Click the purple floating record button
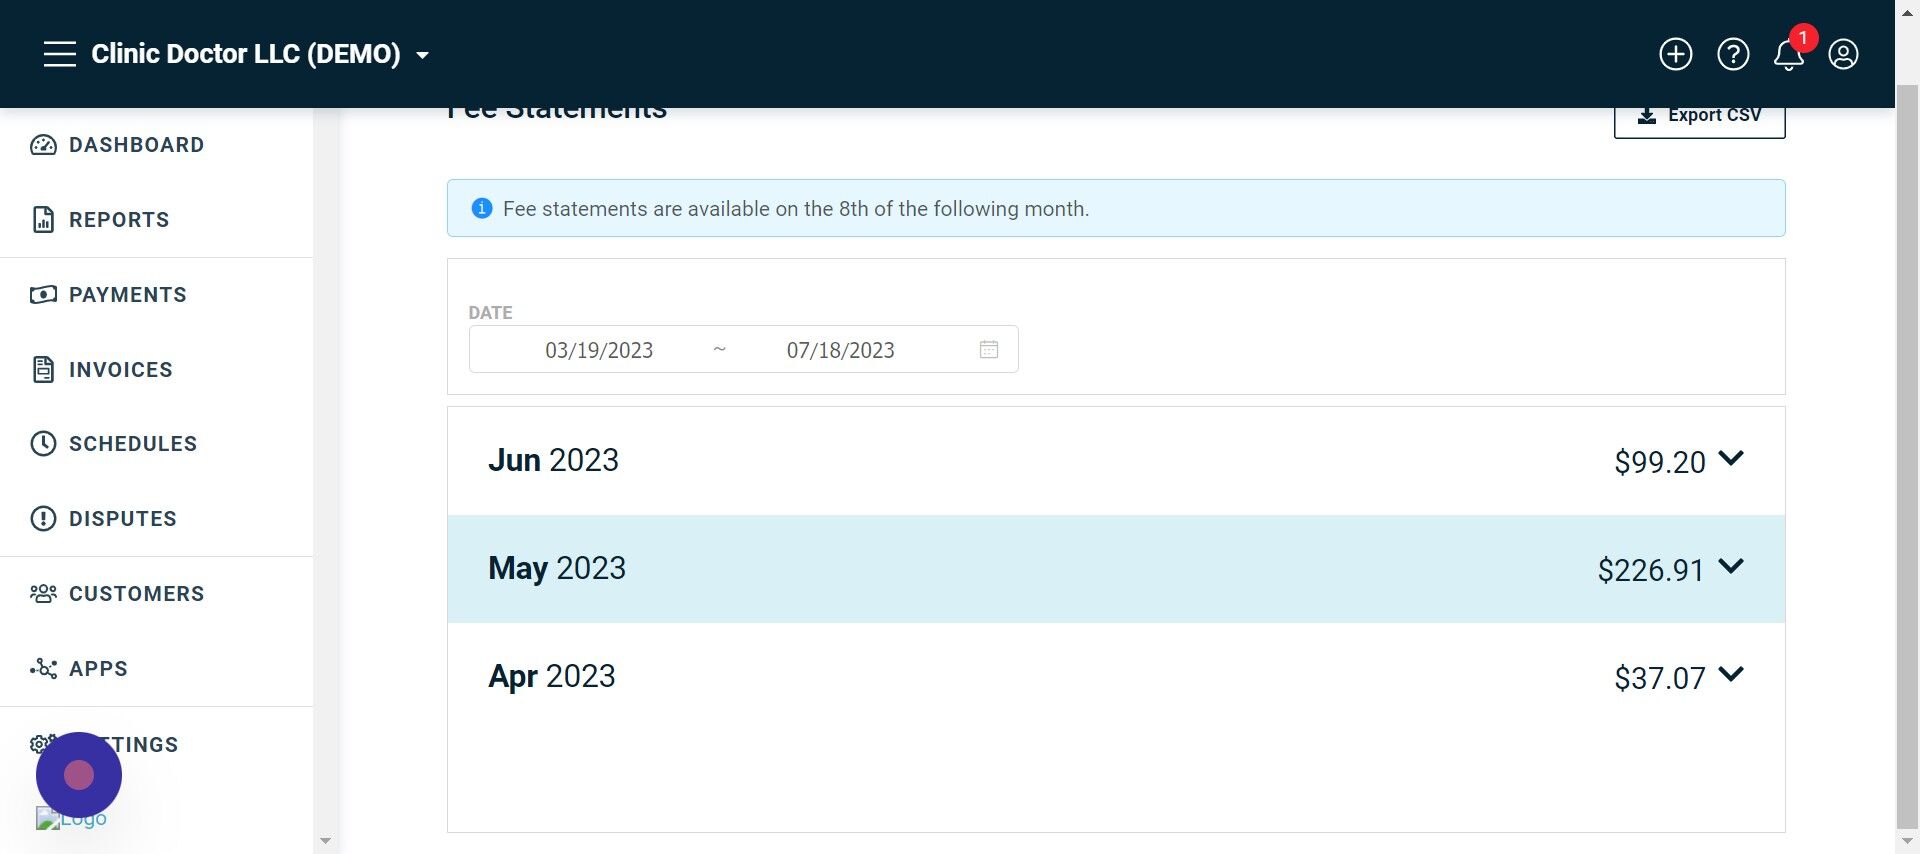Image resolution: width=1920 pixels, height=854 pixels. 79,775
